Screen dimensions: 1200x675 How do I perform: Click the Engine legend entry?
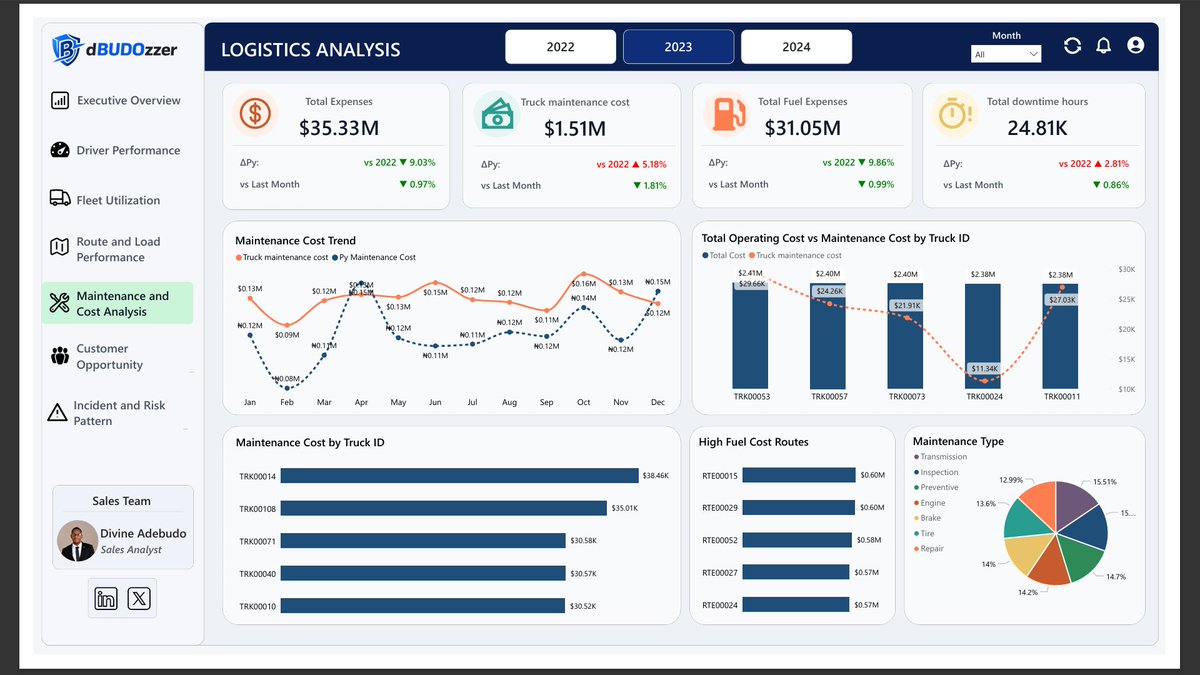point(929,503)
